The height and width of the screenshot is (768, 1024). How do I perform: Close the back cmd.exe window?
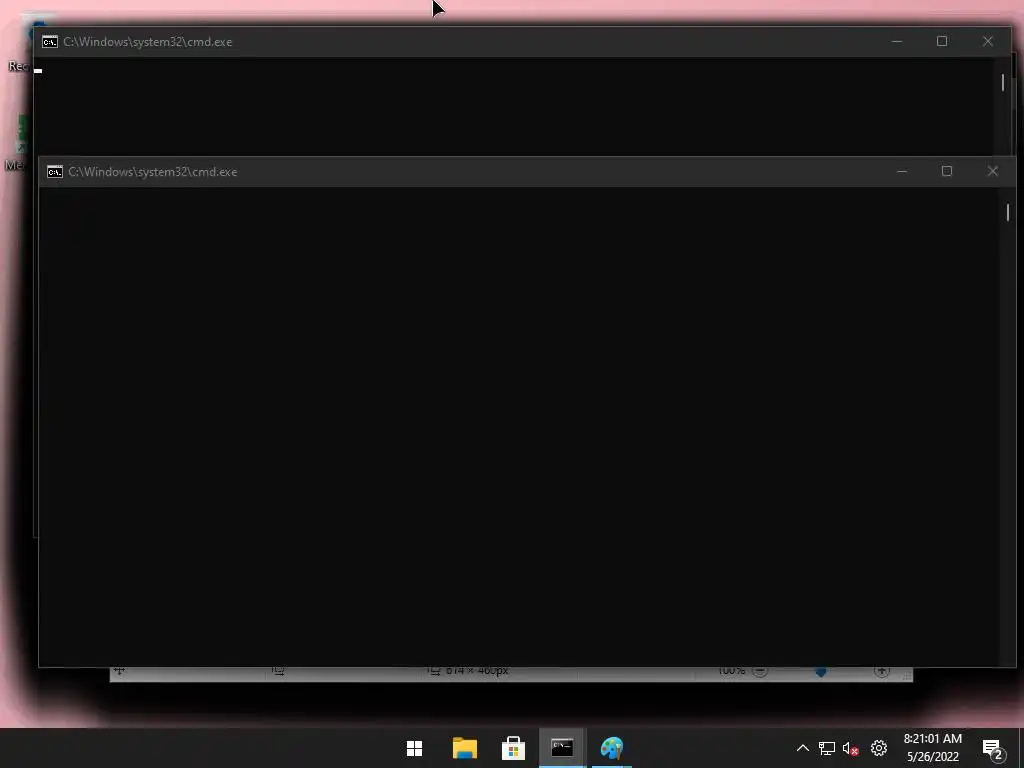click(x=987, y=41)
